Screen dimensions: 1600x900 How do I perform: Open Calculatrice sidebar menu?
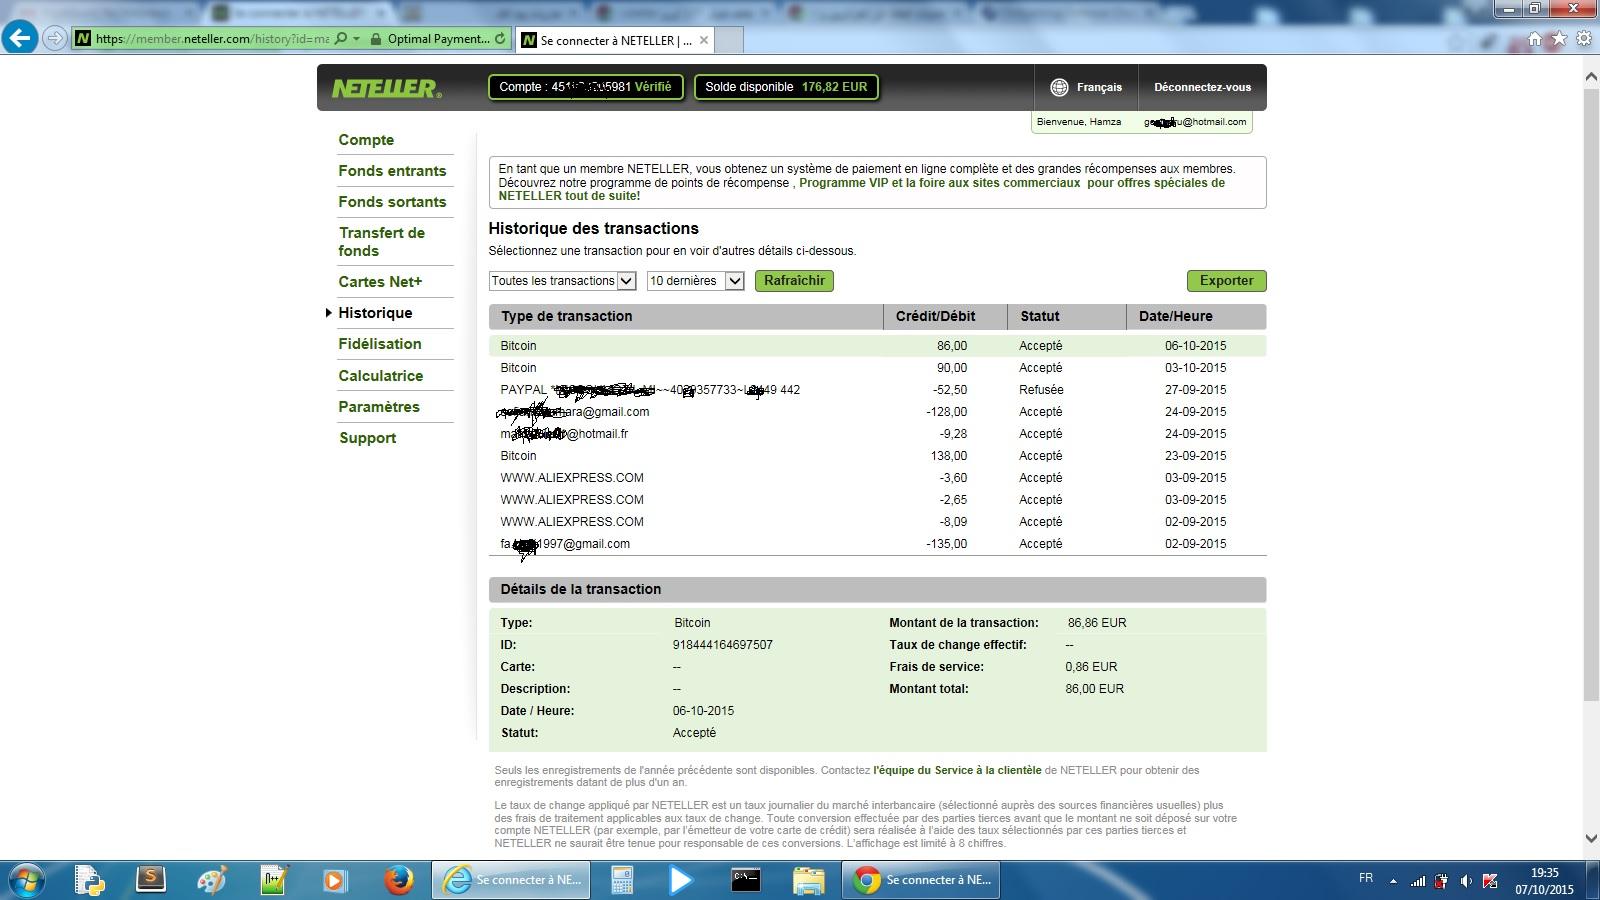coord(381,376)
